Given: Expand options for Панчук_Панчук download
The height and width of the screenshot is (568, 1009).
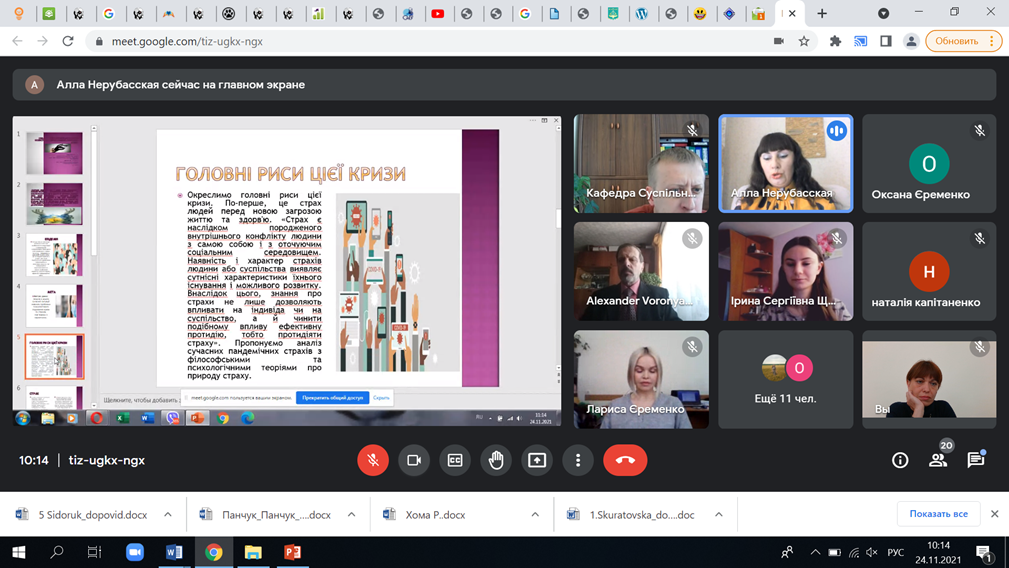Looking at the screenshot, I should [x=351, y=515].
